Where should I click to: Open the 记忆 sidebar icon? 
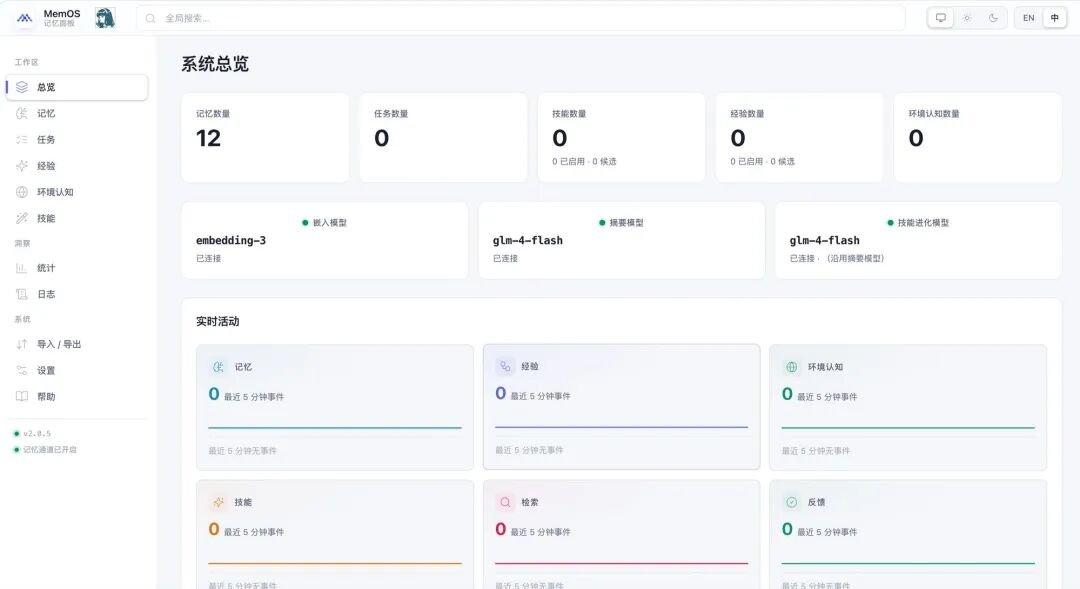(22, 114)
